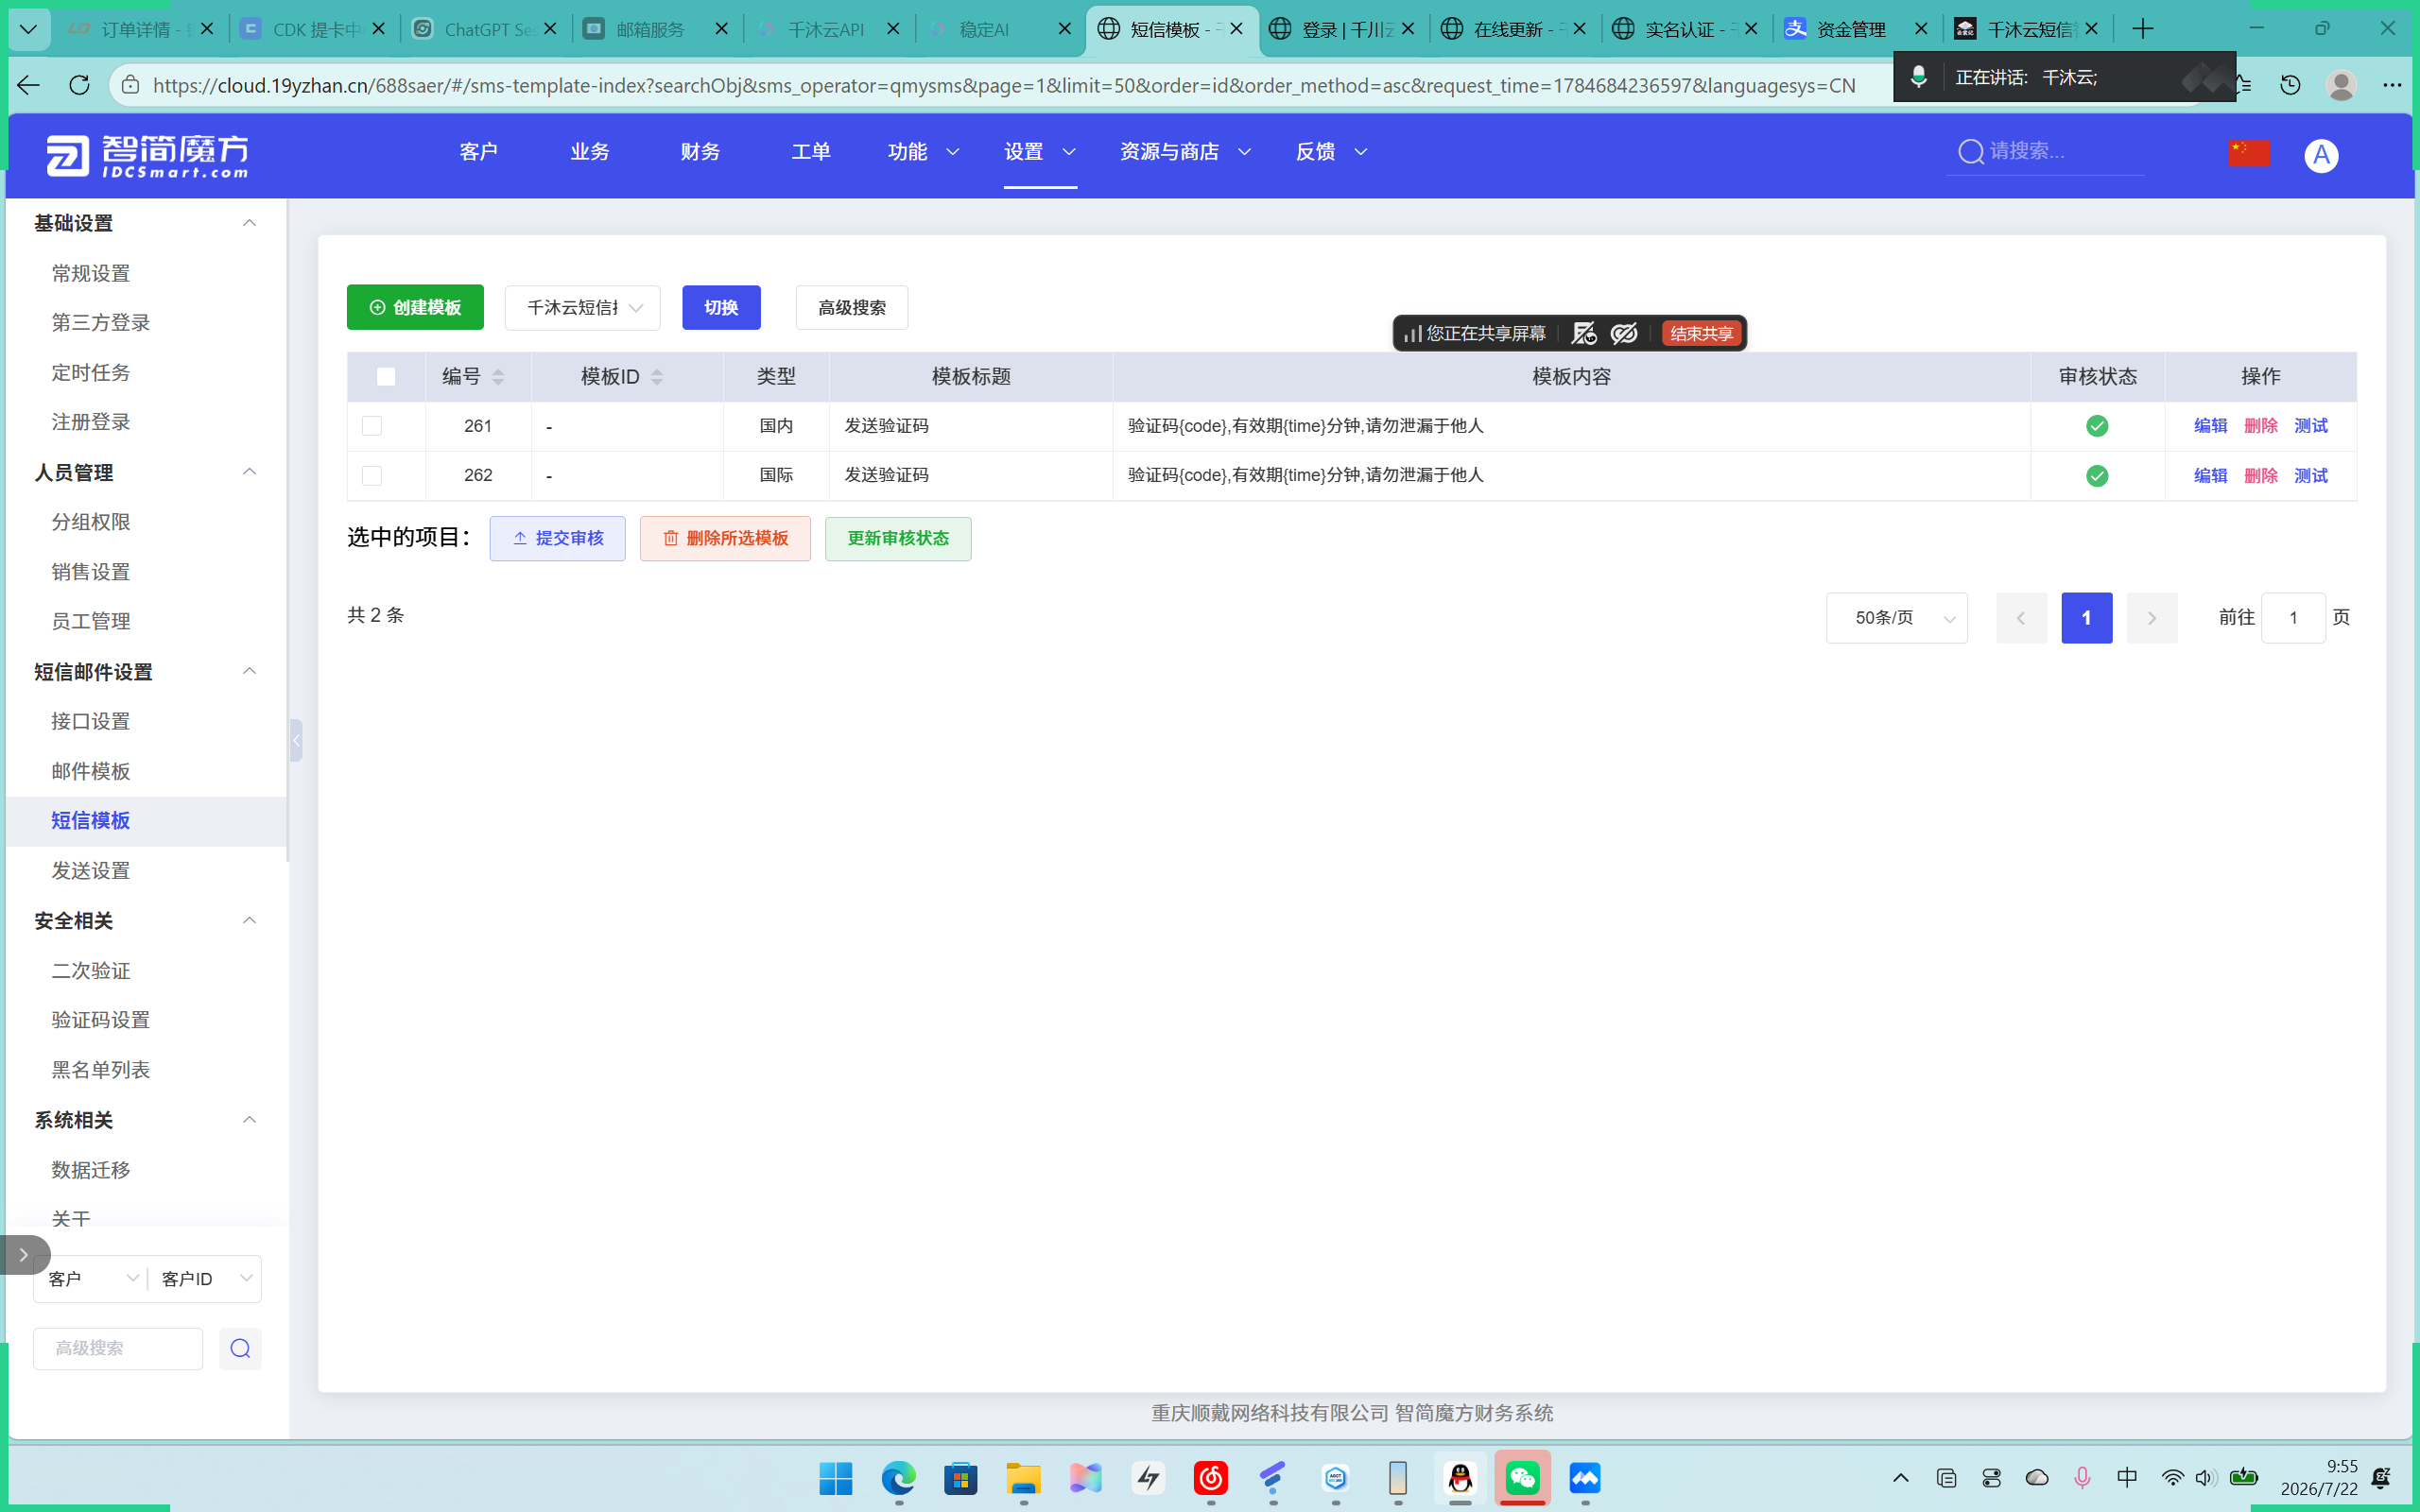Open the 客户ID search type dropdown

(x=206, y=1279)
